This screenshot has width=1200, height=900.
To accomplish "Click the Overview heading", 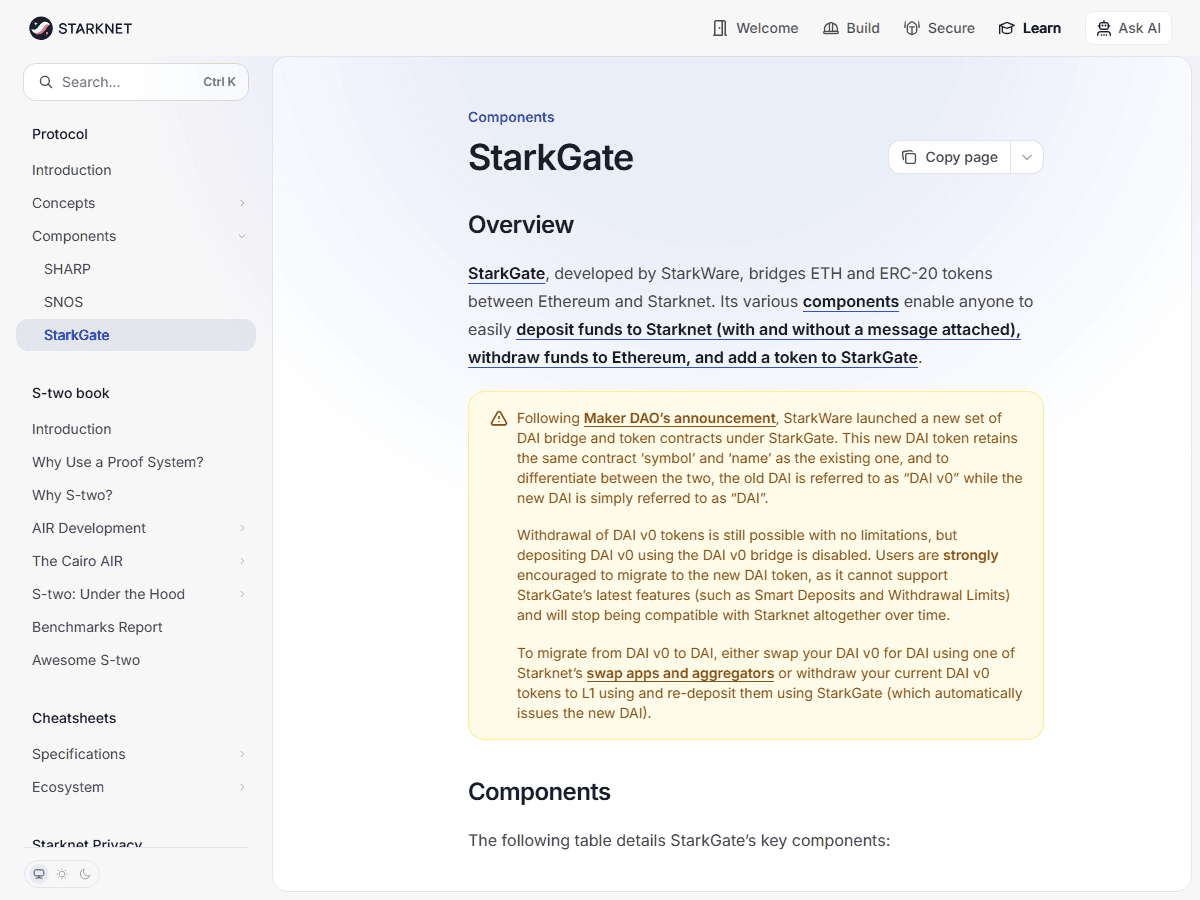I will click(x=521, y=224).
